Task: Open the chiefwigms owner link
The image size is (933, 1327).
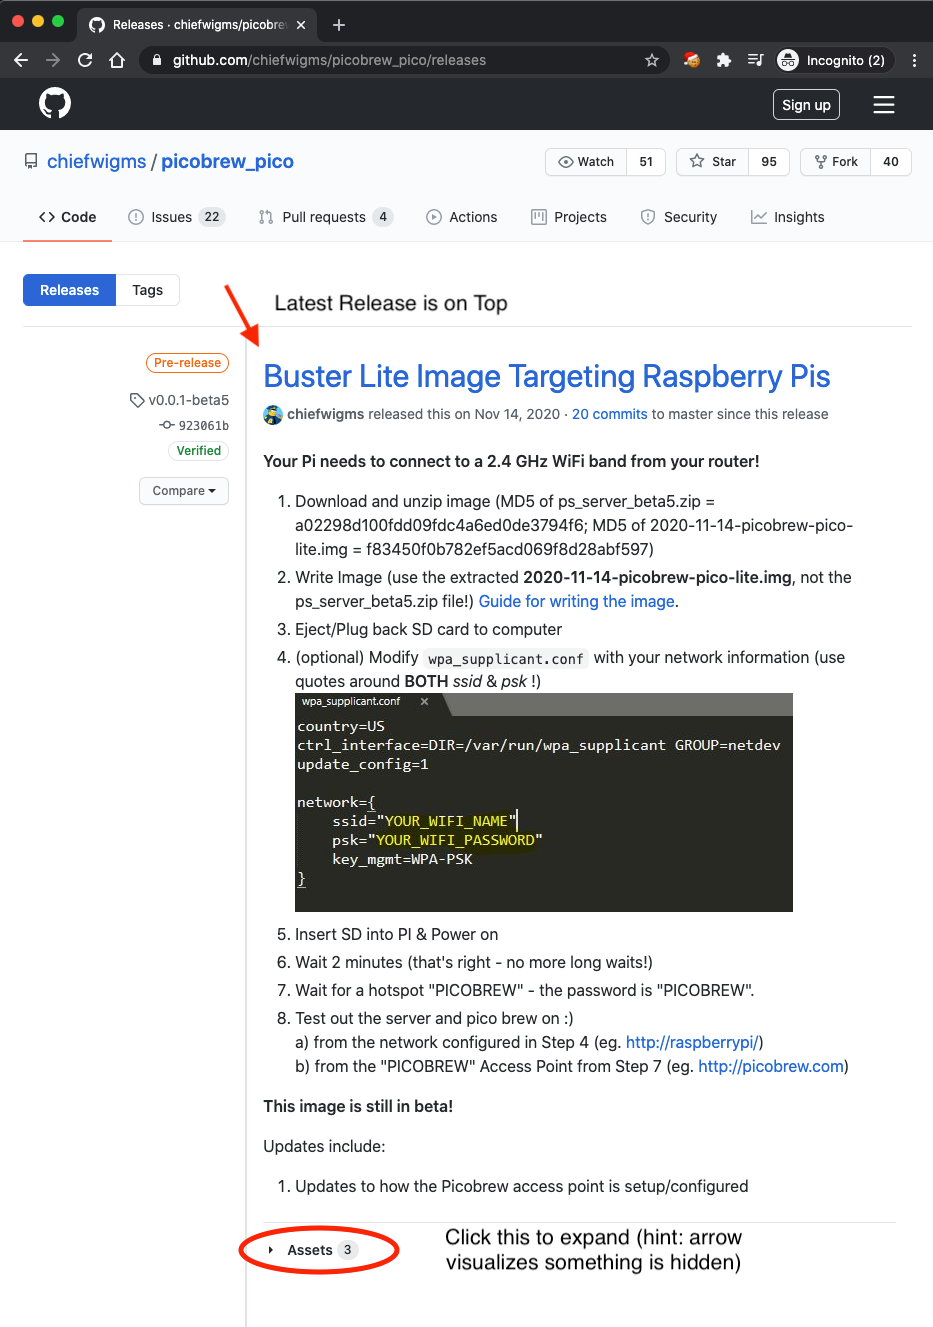Action: (96, 161)
